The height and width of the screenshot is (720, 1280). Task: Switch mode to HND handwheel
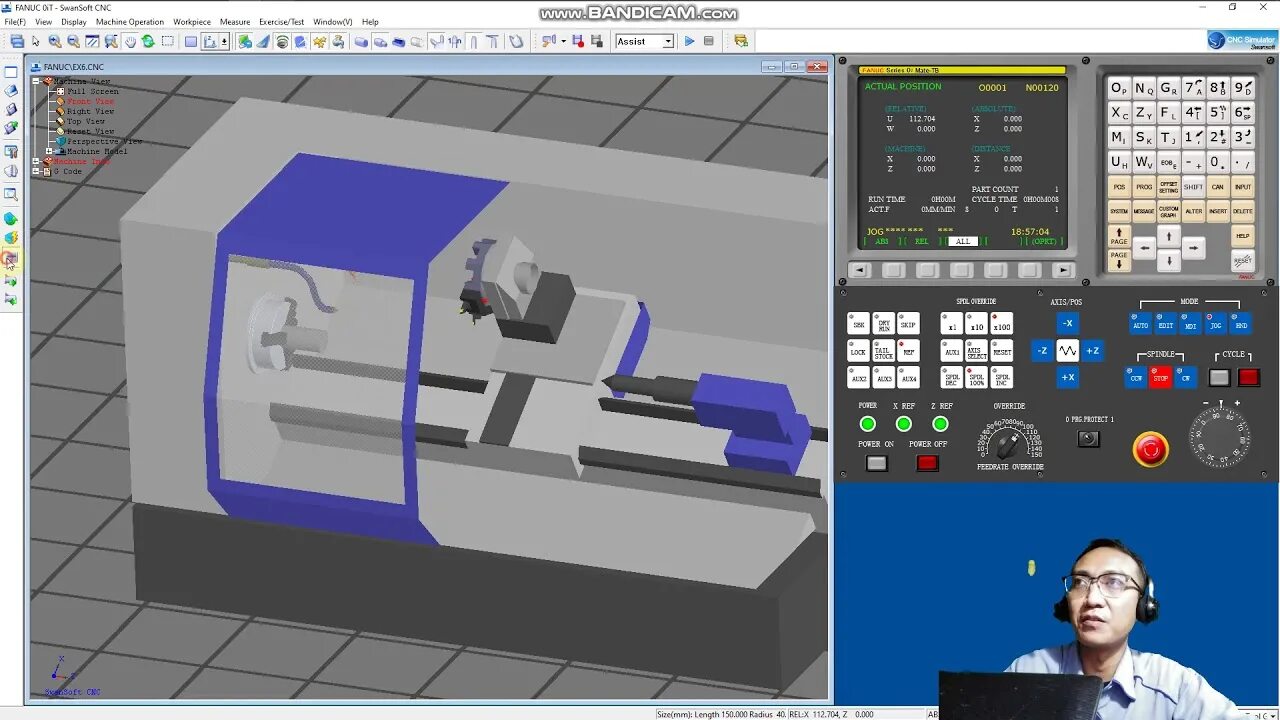[x=1240, y=323]
